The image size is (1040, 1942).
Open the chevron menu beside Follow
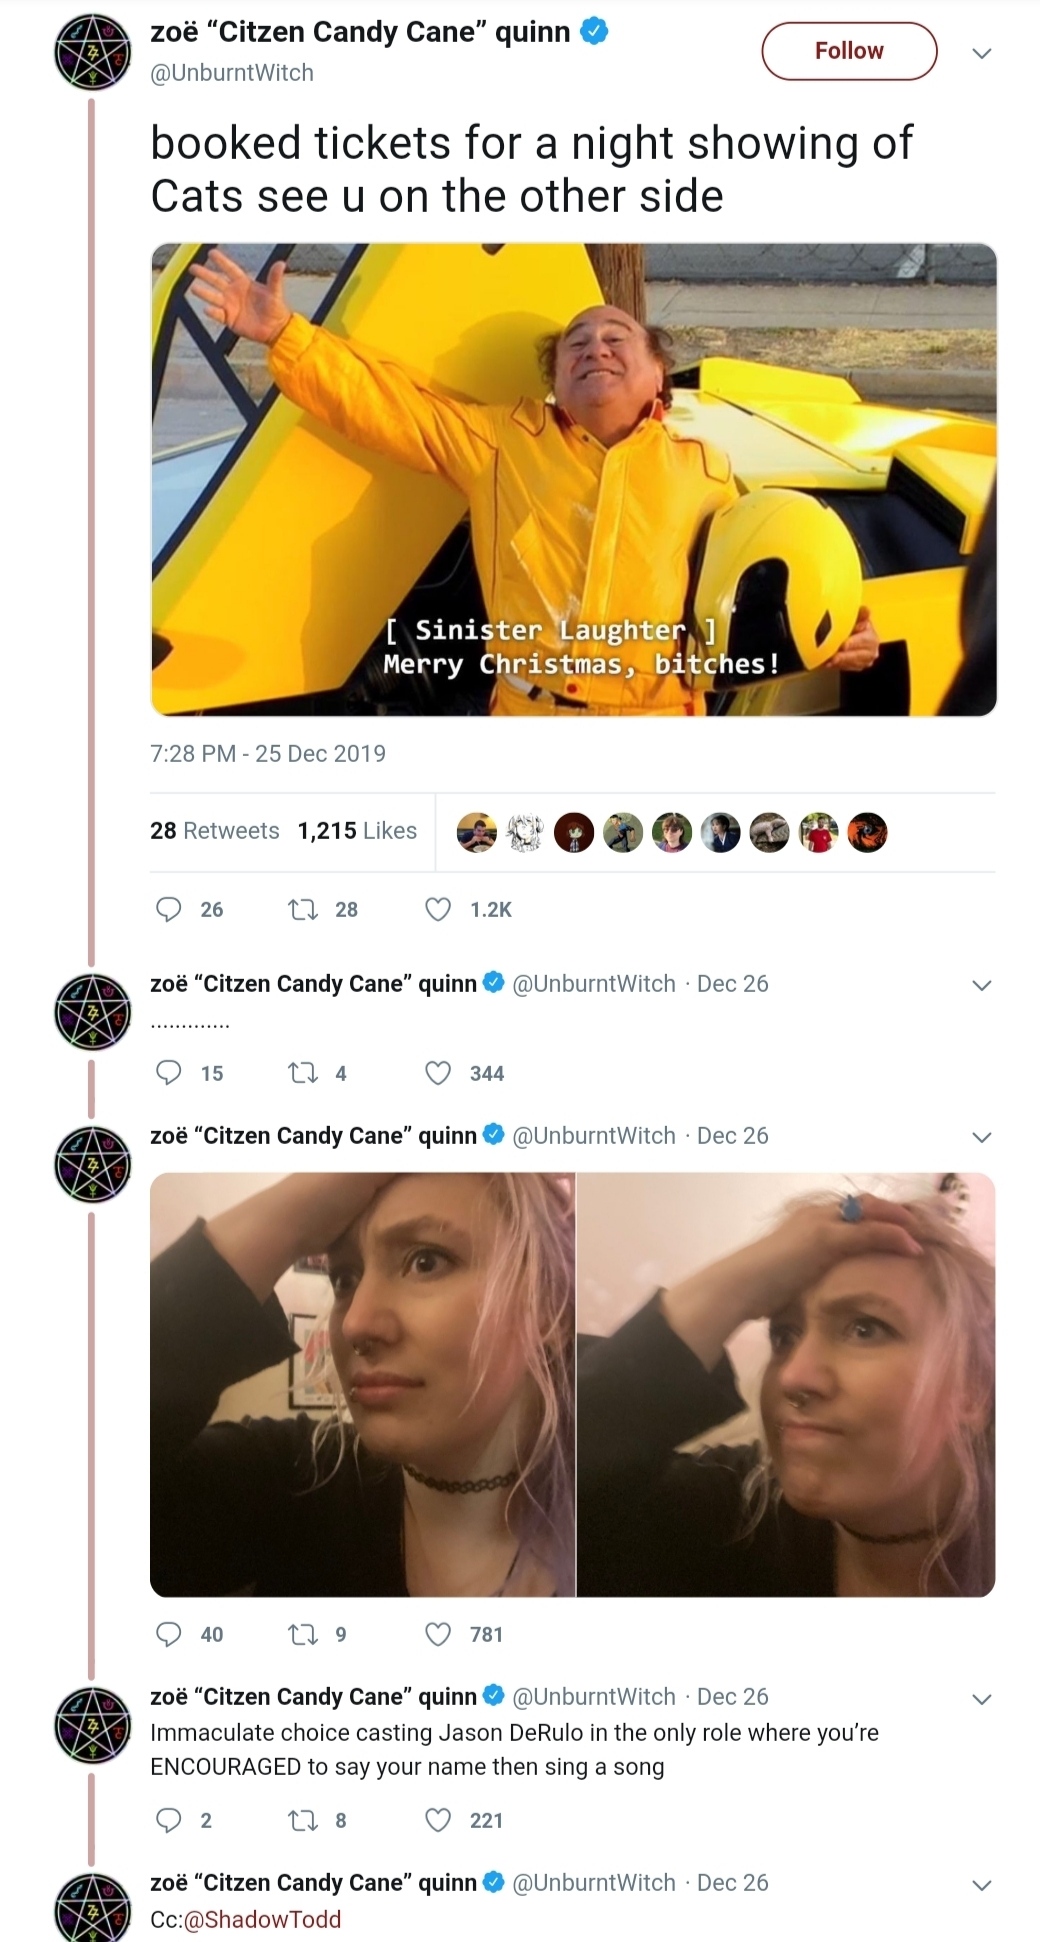tap(982, 53)
